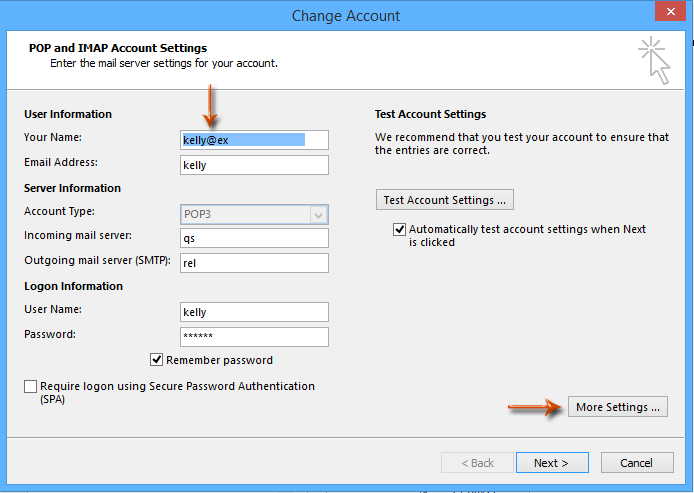This screenshot has height=493, width=694.
Task: Open More Settings dialog
Action: click(x=618, y=407)
